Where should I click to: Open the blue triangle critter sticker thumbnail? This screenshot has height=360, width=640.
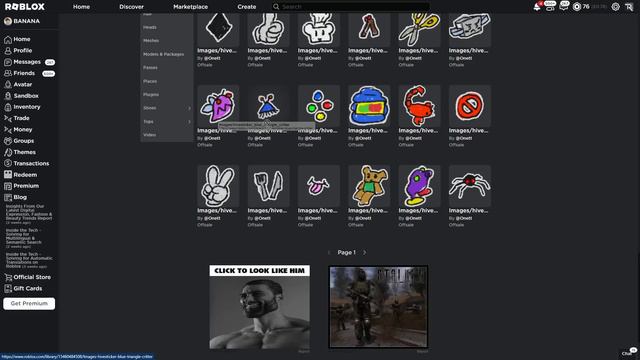[268, 106]
